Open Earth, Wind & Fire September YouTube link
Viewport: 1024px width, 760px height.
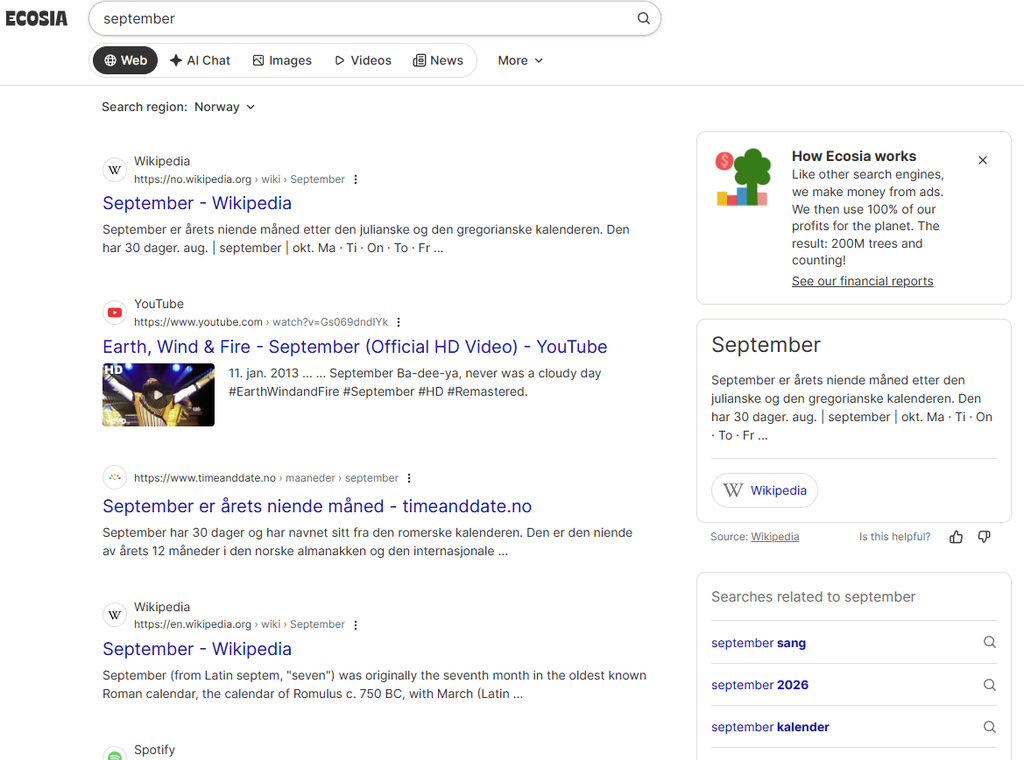tap(355, 347)
